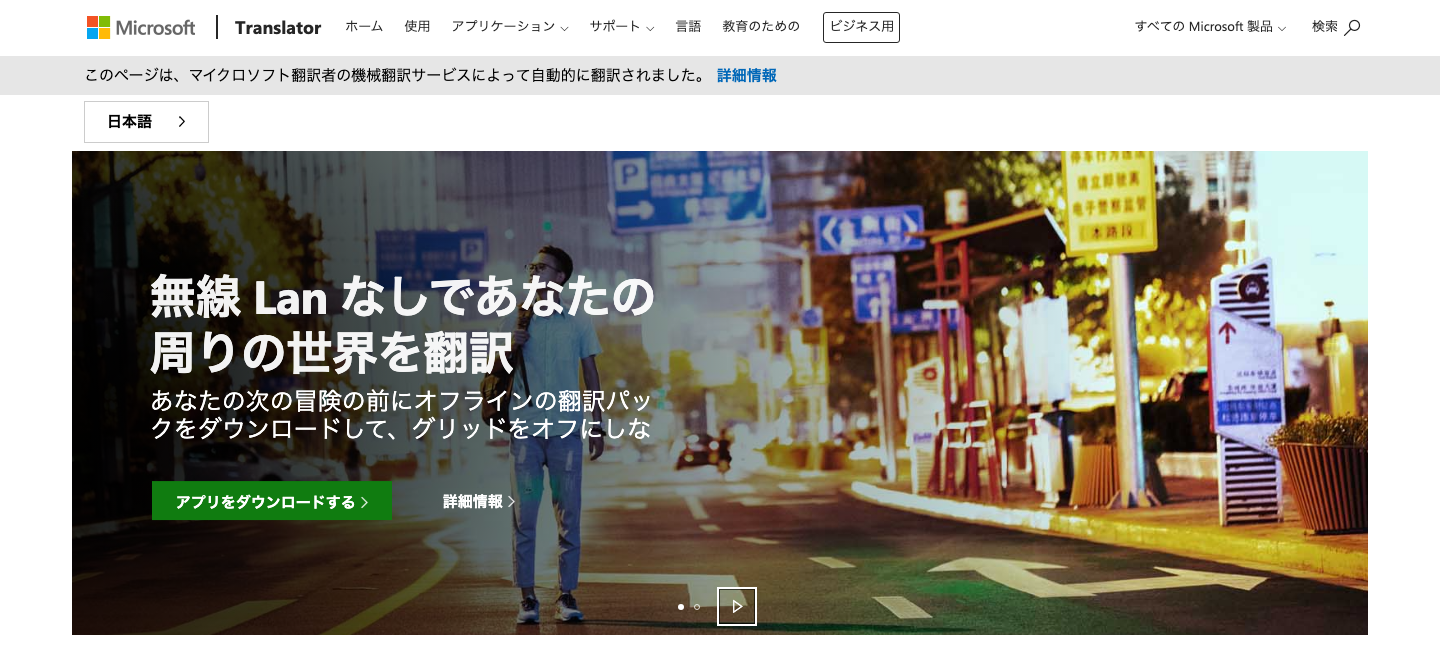This screenshot has width=1440, height=650.
Task: Open the 日本語 language selector
Action: point(146,122)
